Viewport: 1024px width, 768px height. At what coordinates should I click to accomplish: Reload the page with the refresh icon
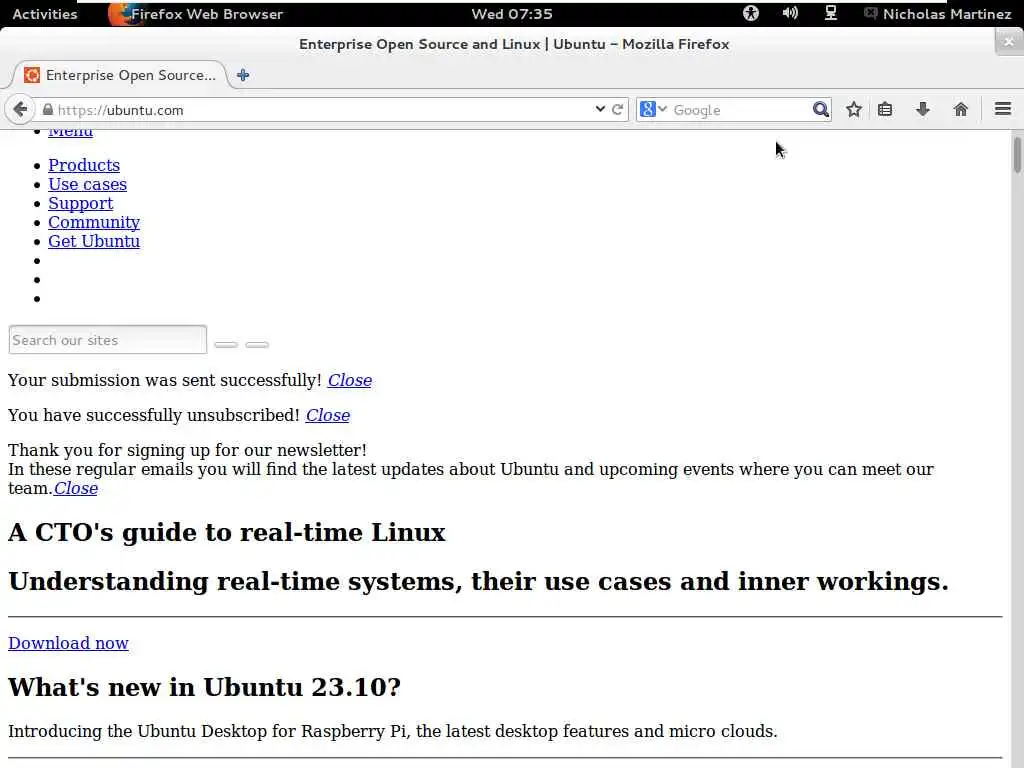pos(617,109)
